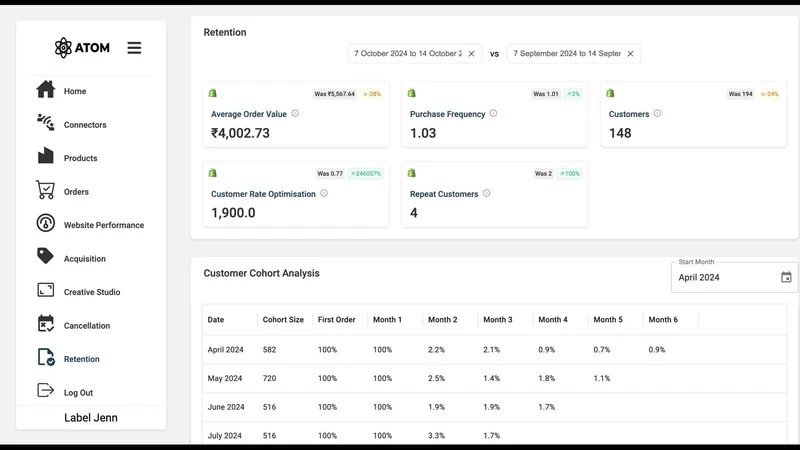Clear the 7 September 2024 date range
The width and height of the screenshot is (800, 450).
click(x=631, y=54)
